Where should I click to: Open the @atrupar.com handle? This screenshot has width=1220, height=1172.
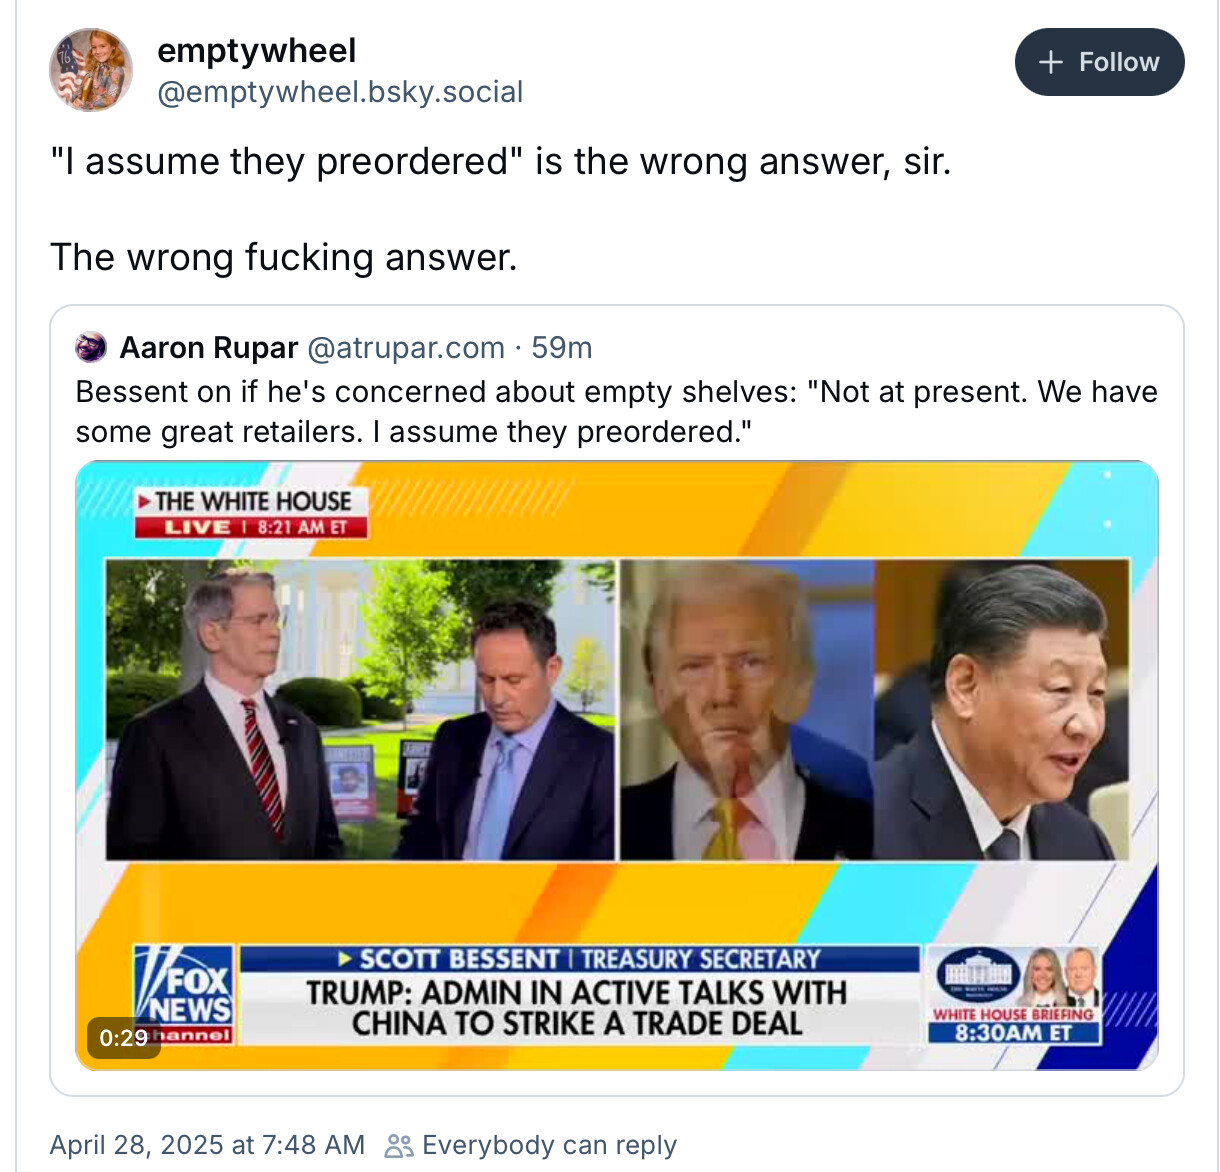click(x=405, y=347)
